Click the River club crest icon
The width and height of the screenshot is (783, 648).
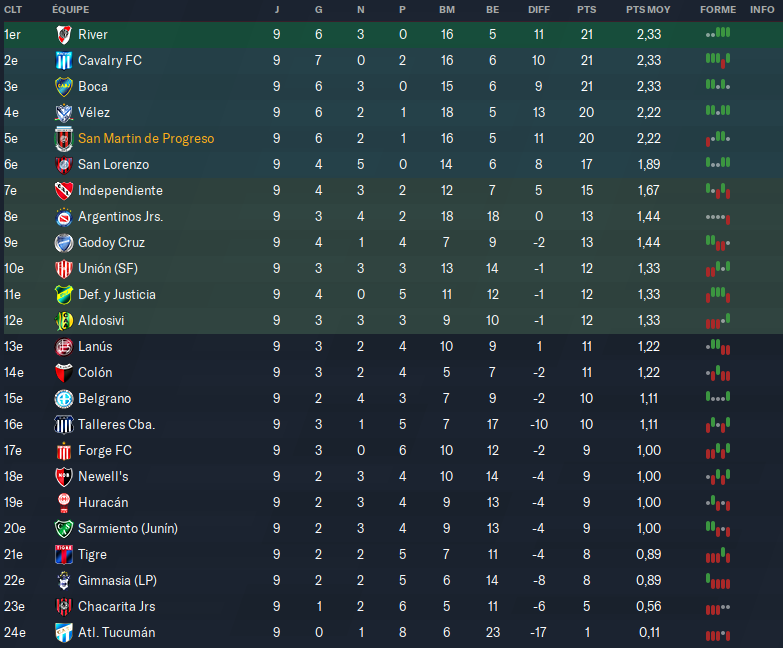point(64,35)
